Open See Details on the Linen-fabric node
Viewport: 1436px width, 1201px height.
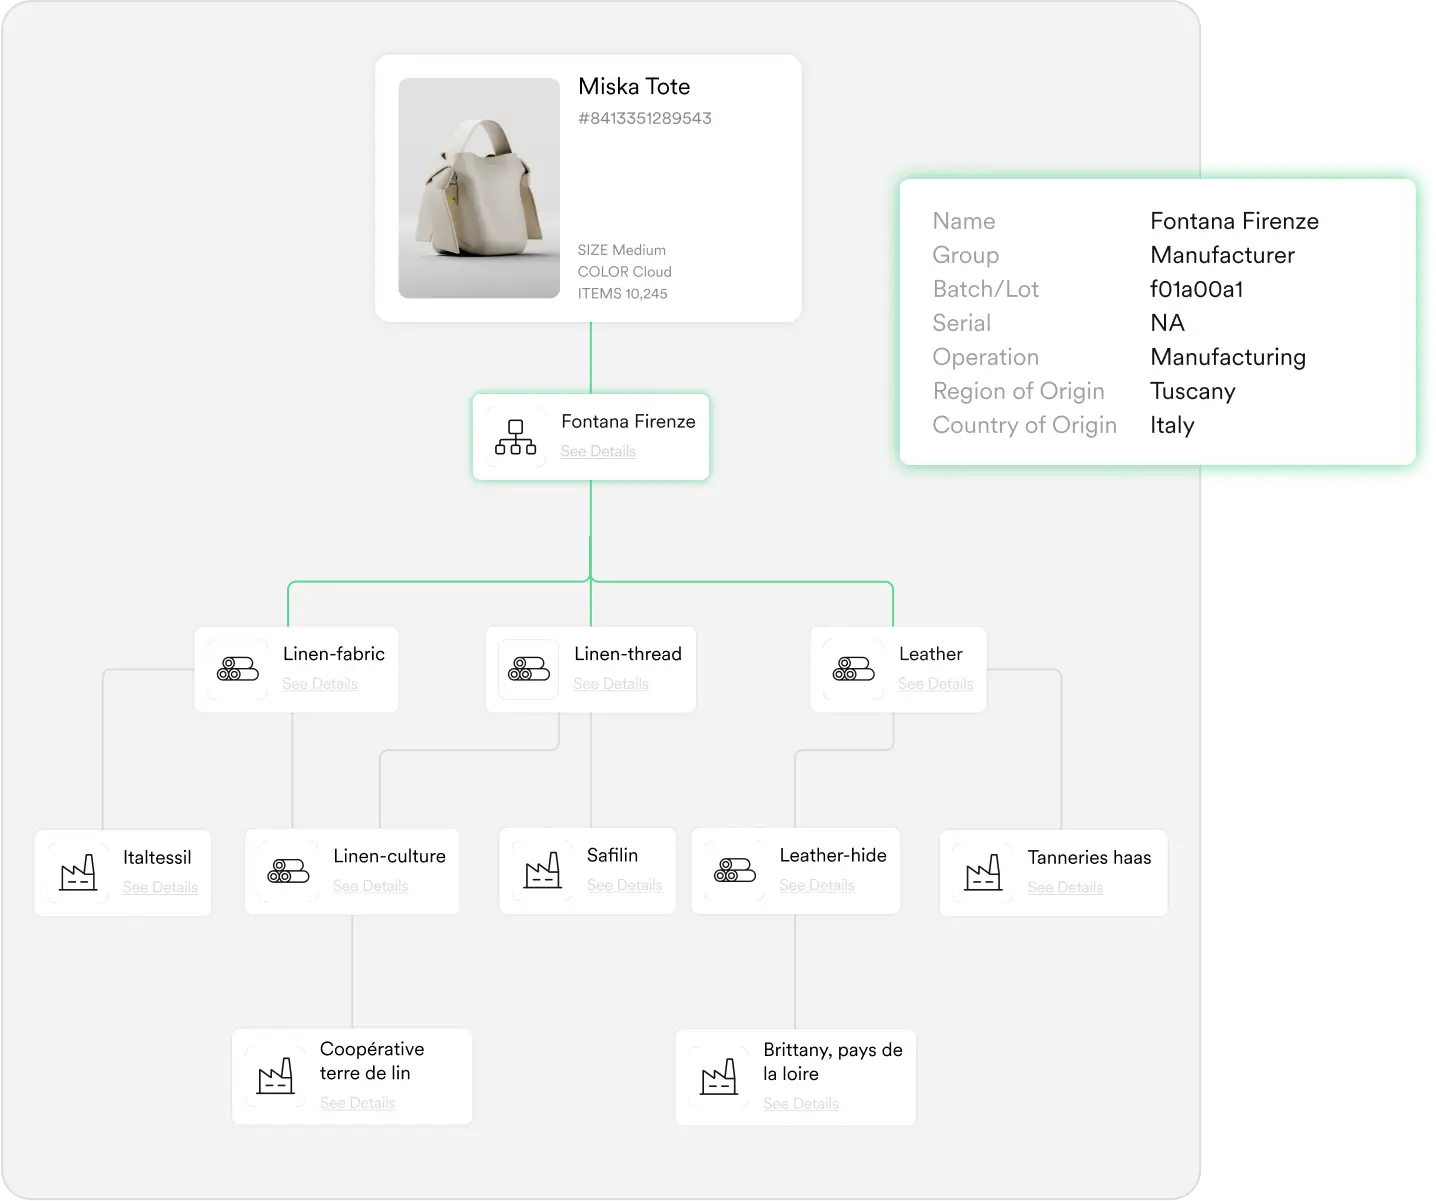point(320,683)
